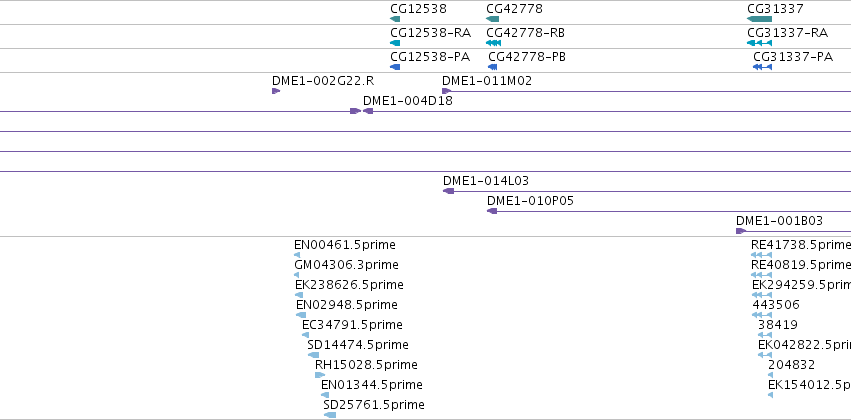Click the EN02948.5prime label text
The width and height of the screenshot is (851, 420).
[x=347, y=304]
